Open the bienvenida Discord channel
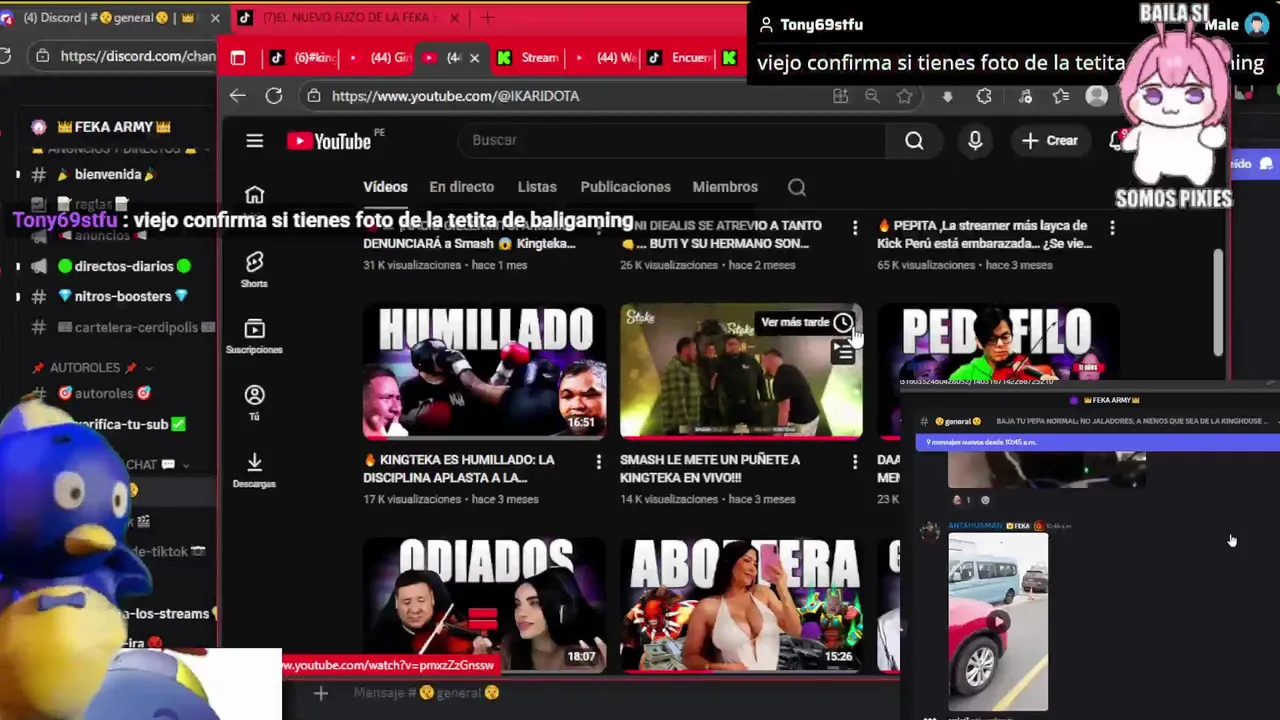This screenshot has height=720, width=1280. [x=108, y=174]
